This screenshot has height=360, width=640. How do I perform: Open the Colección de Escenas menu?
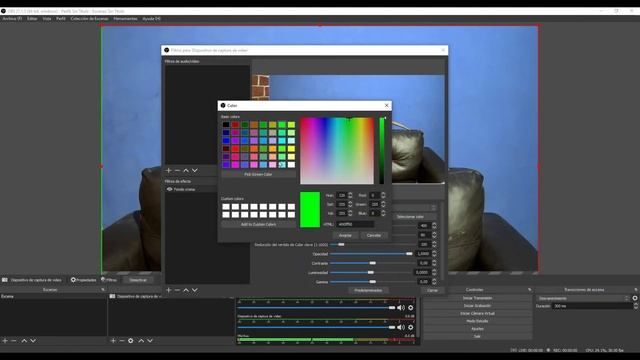tap(89, 19)
